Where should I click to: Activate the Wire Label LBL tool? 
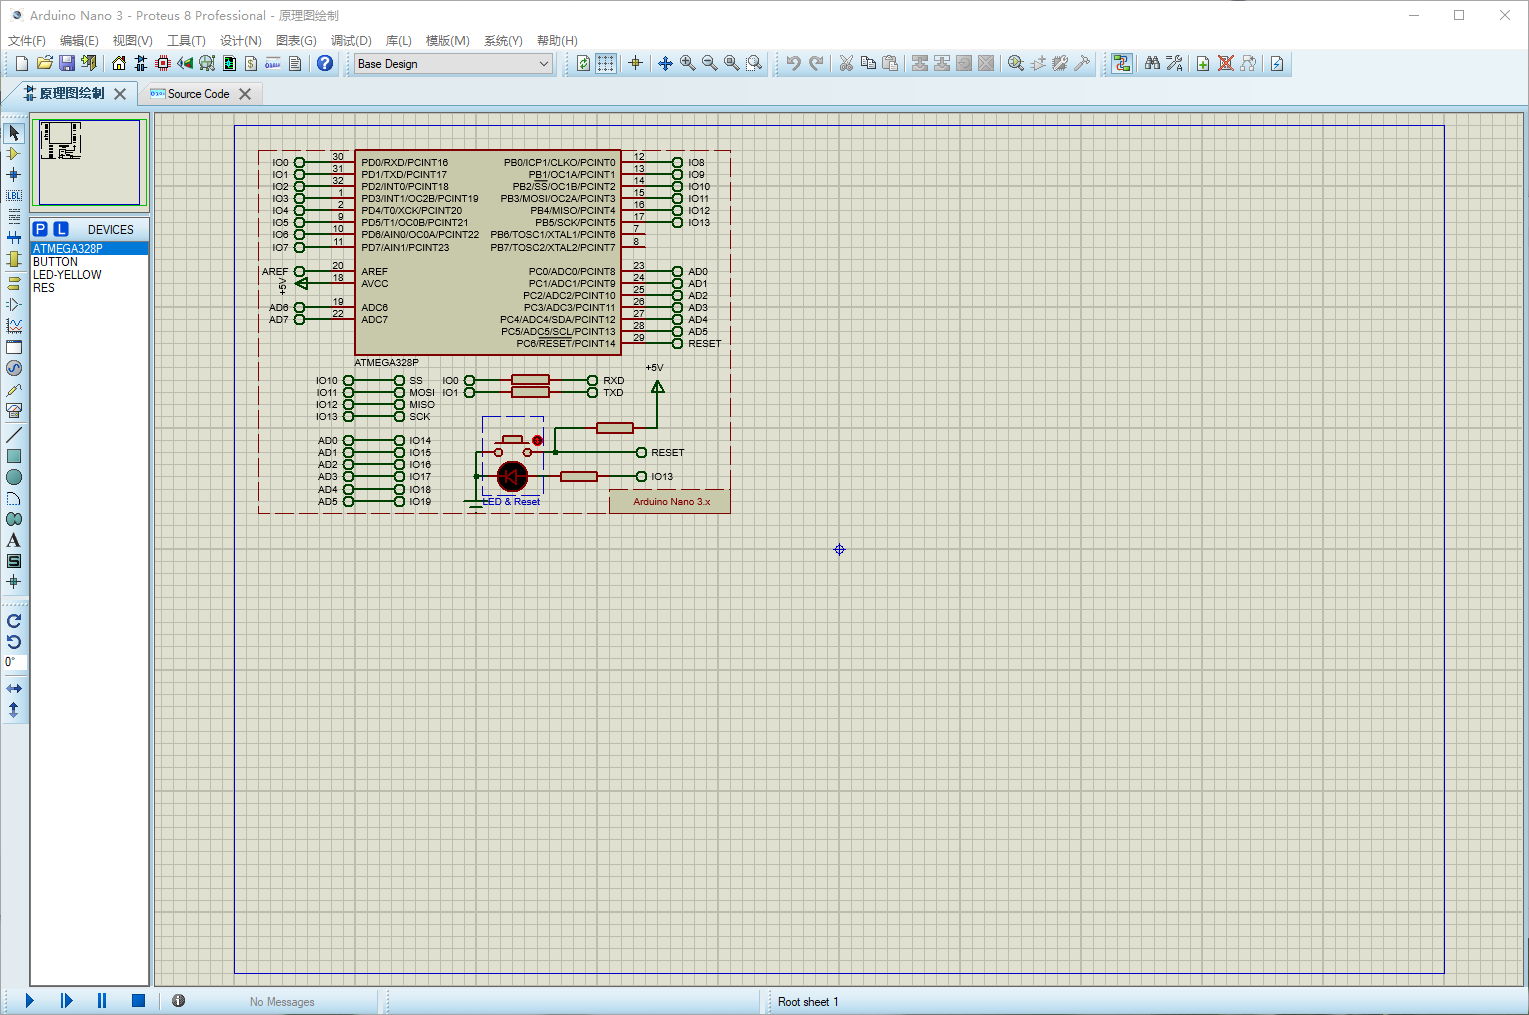point(14,196)
